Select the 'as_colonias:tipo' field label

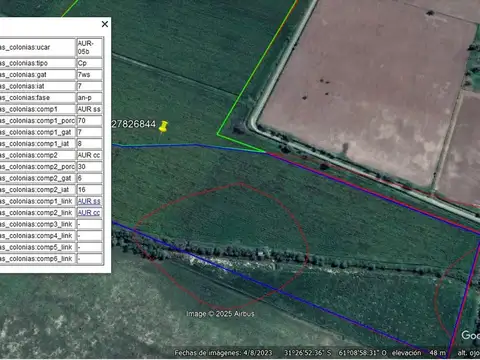(24, 63)
